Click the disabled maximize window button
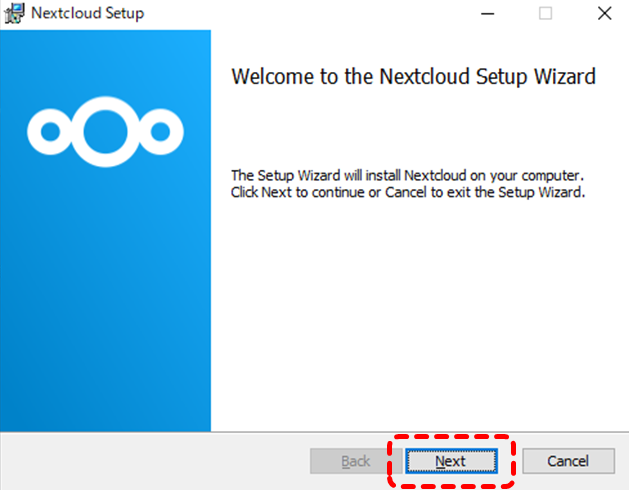This screenshot has height=490, width=629. [545, 14]
